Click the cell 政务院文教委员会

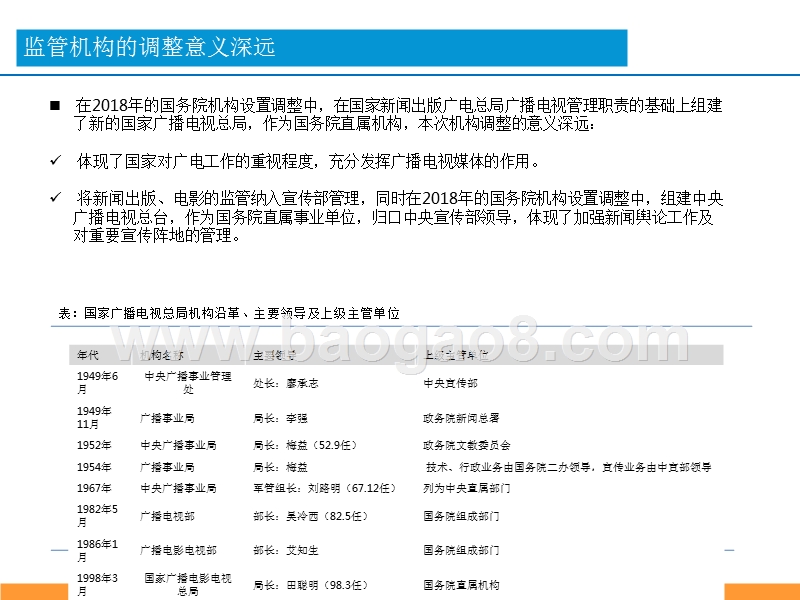[467, 445]
